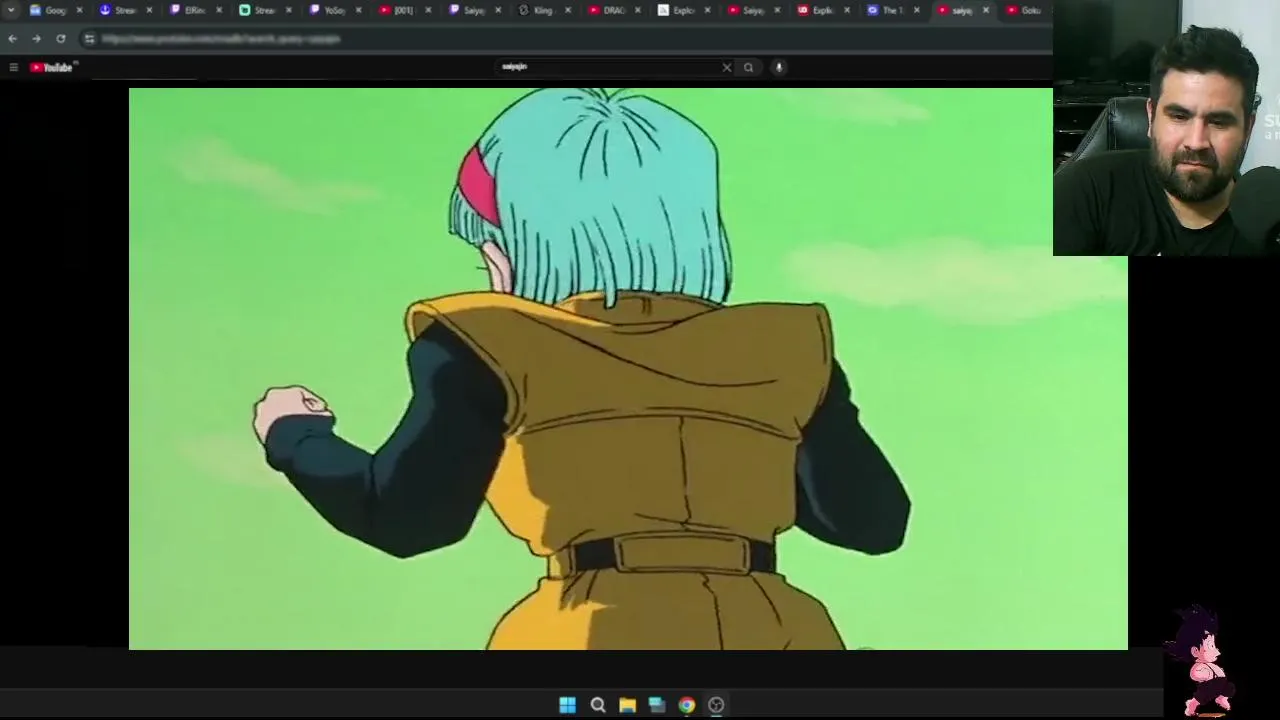
Task: Switch to Google Chrome on the taskbar
Action: (x=687, y=705)
